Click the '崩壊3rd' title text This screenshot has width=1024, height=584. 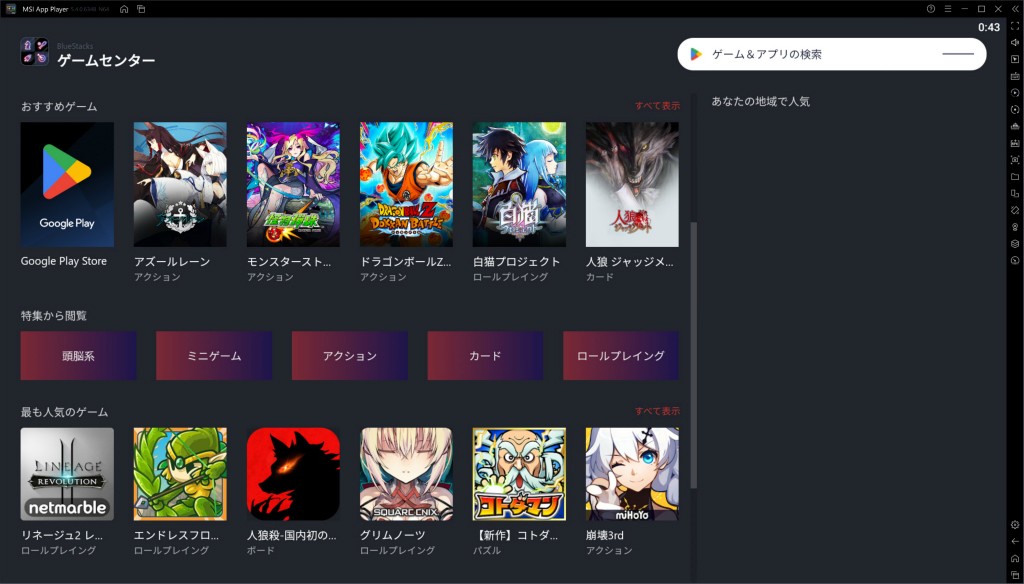pyautogui.click(x=605, y=535)
